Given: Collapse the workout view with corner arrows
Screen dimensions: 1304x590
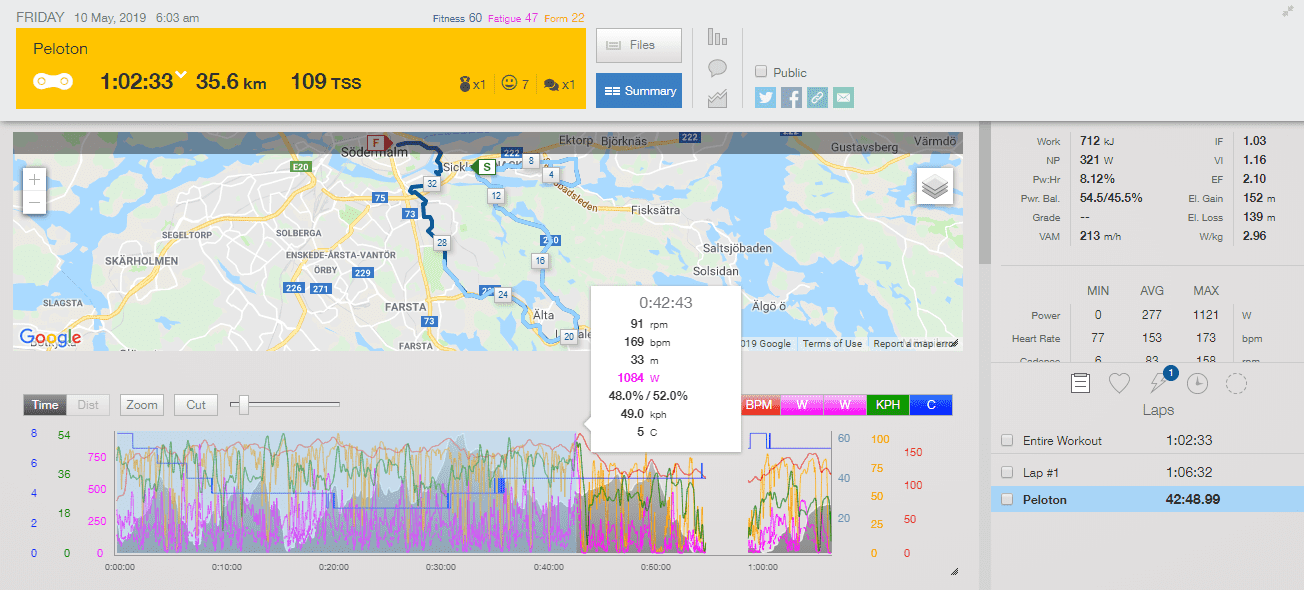Looking at the screenshot, I should 1288,11.
